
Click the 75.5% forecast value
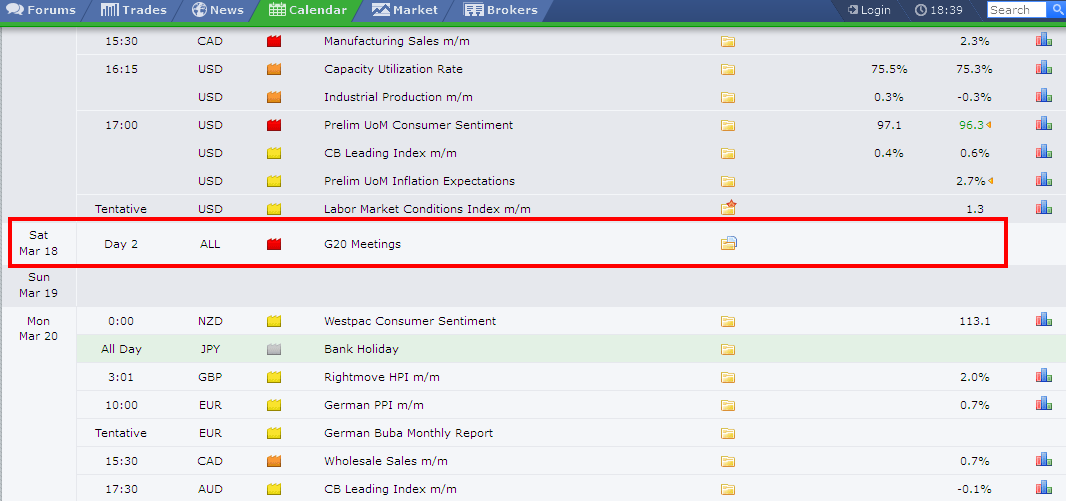pyautogui.click(x=889, y=69)
